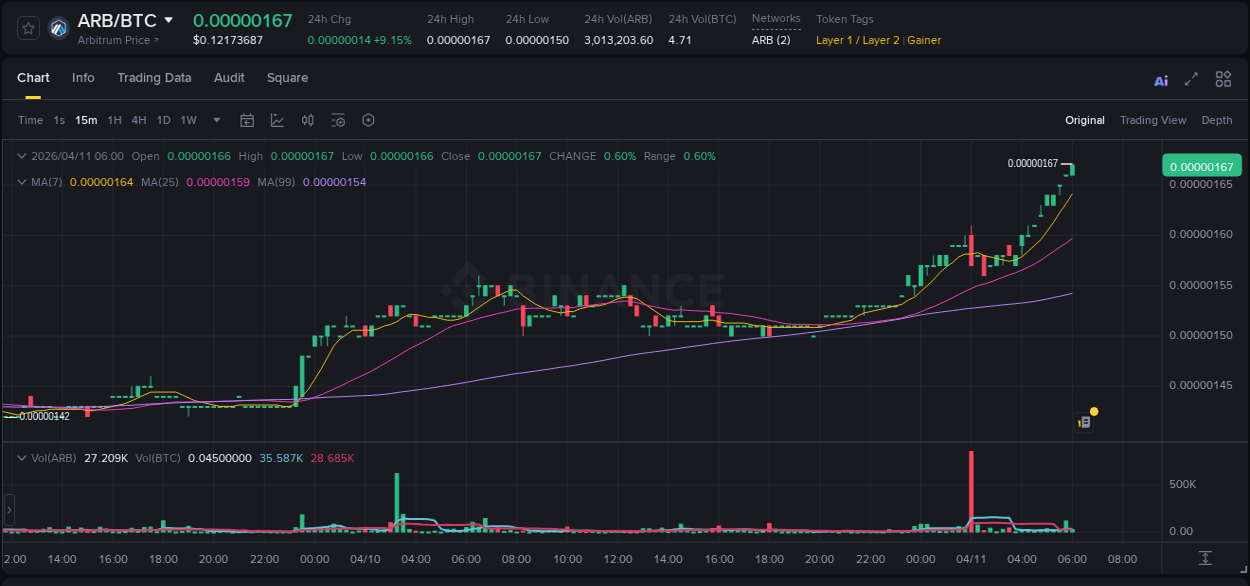Screen dimensions: 1250x586
Task: Click the calendar date-range icon
Action: point(247,120)
